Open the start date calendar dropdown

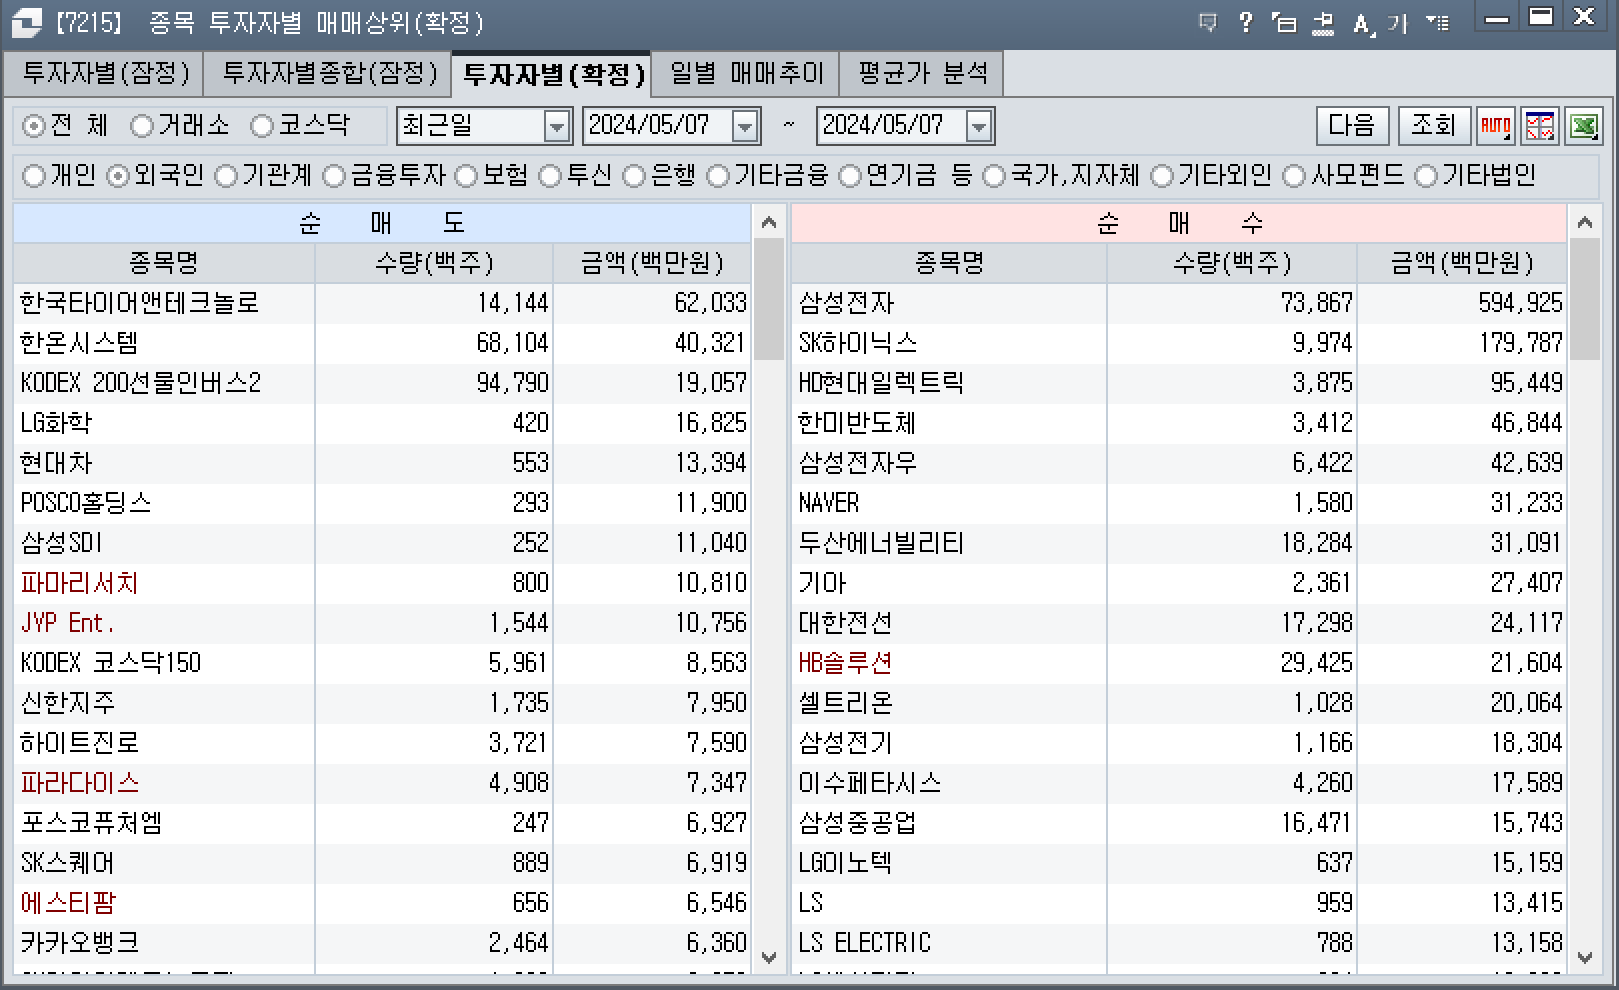click(x=745, y=127)
